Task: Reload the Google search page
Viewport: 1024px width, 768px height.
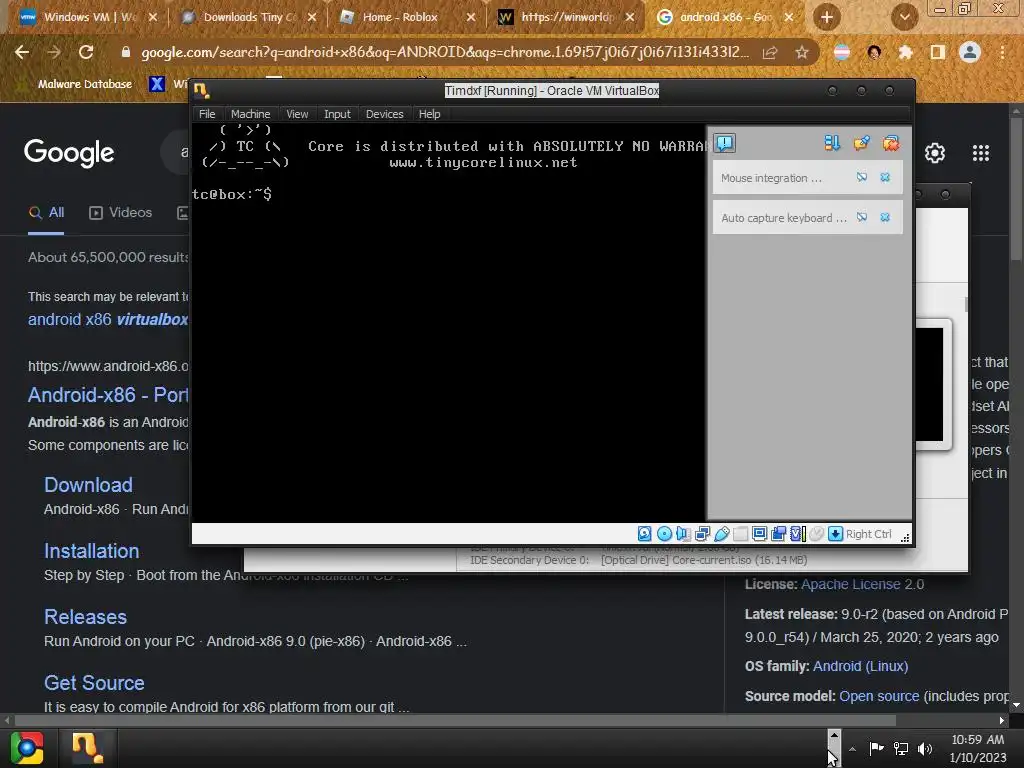Action: tap(86, 52)
